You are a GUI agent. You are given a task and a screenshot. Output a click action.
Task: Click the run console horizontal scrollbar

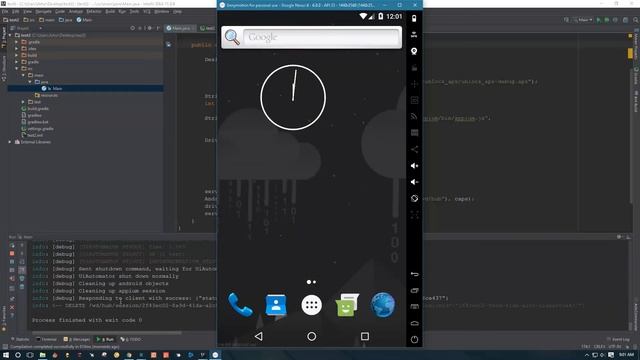107,333
